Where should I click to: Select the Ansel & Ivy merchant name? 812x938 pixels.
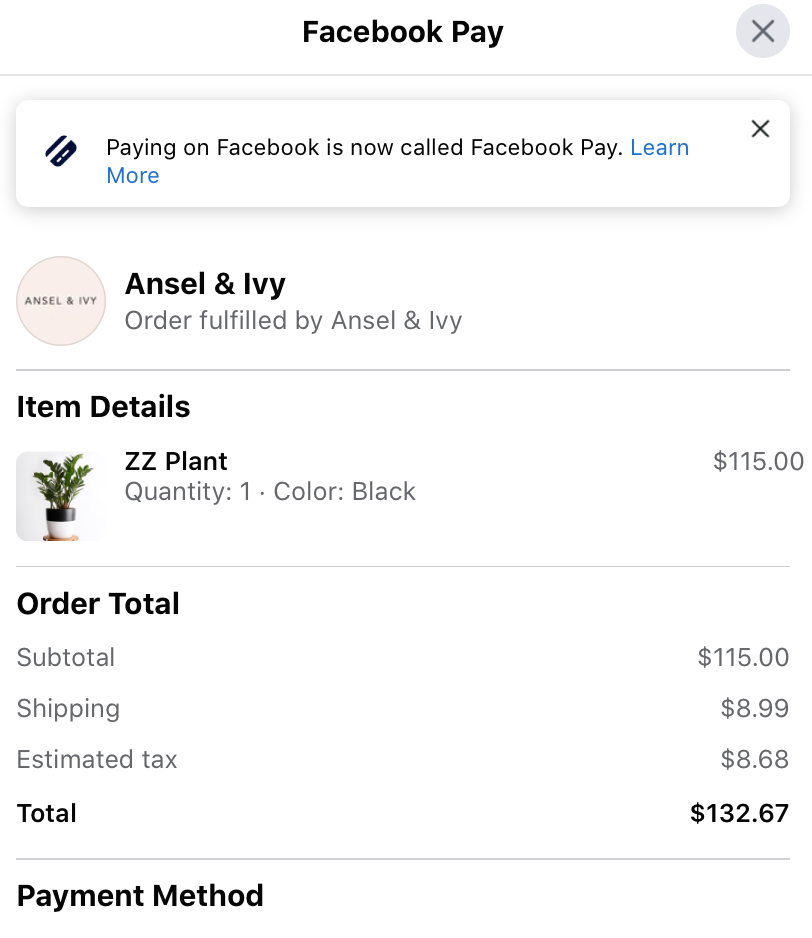[204, 284]
